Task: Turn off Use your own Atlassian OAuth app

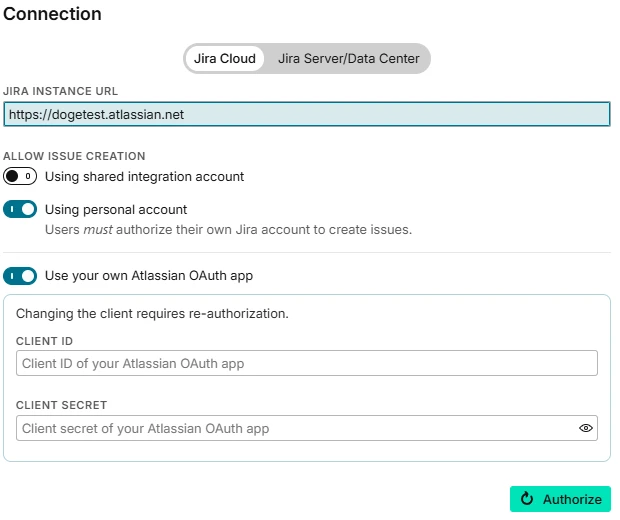Action: (20, 276)
